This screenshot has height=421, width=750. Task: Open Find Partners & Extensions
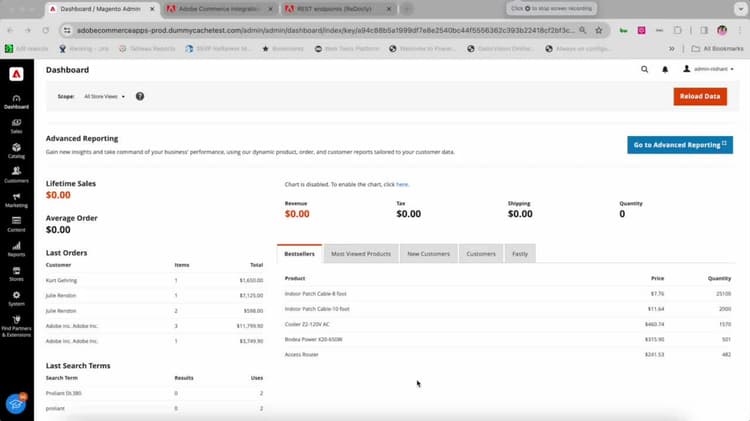16,326
